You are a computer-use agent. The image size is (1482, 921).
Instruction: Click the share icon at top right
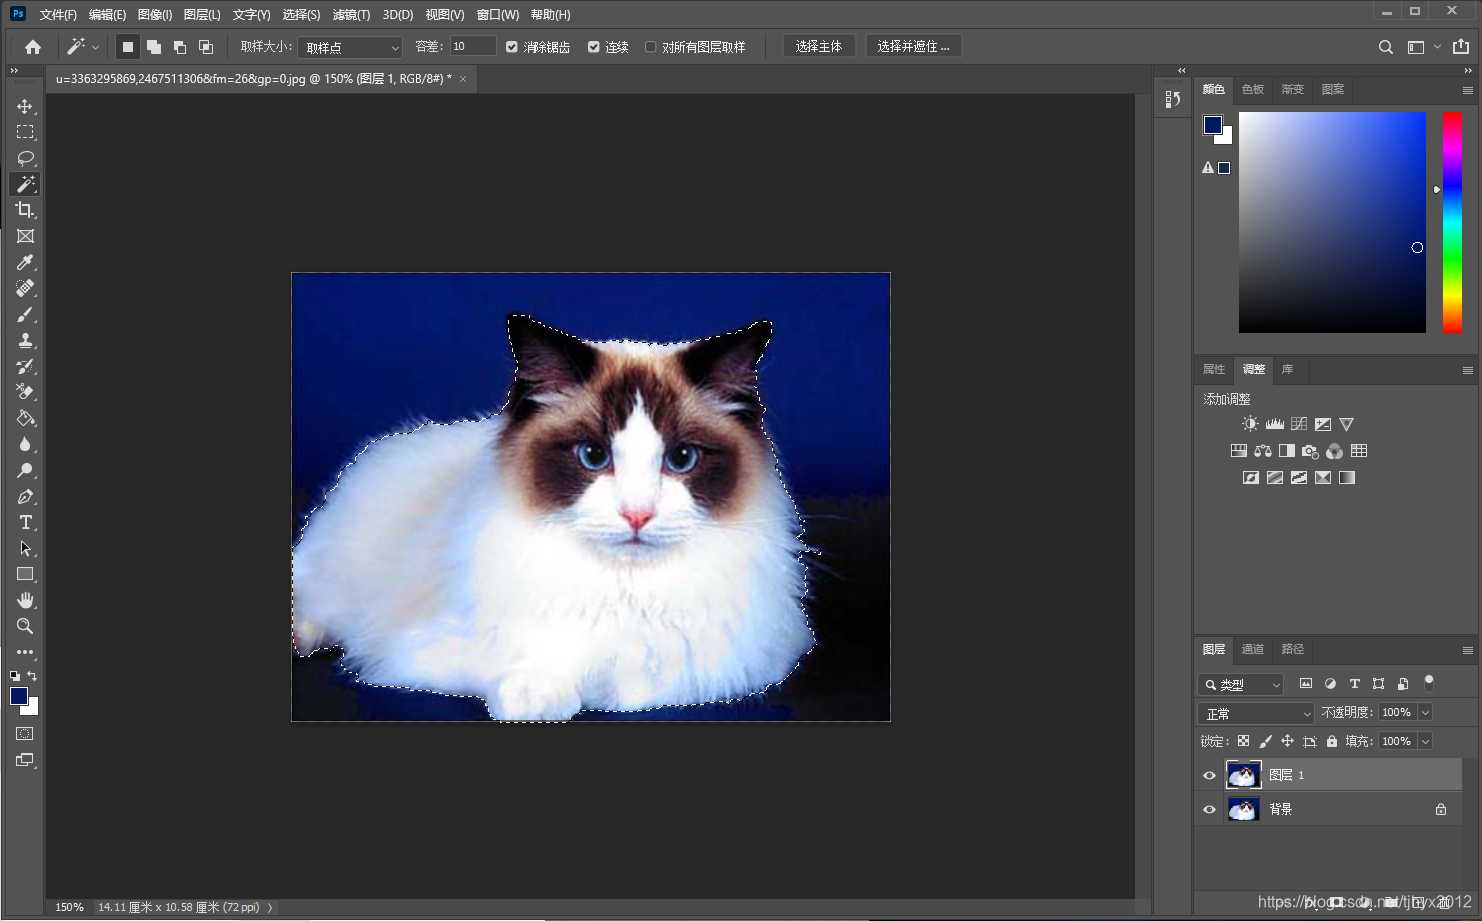pos(1461,46)
